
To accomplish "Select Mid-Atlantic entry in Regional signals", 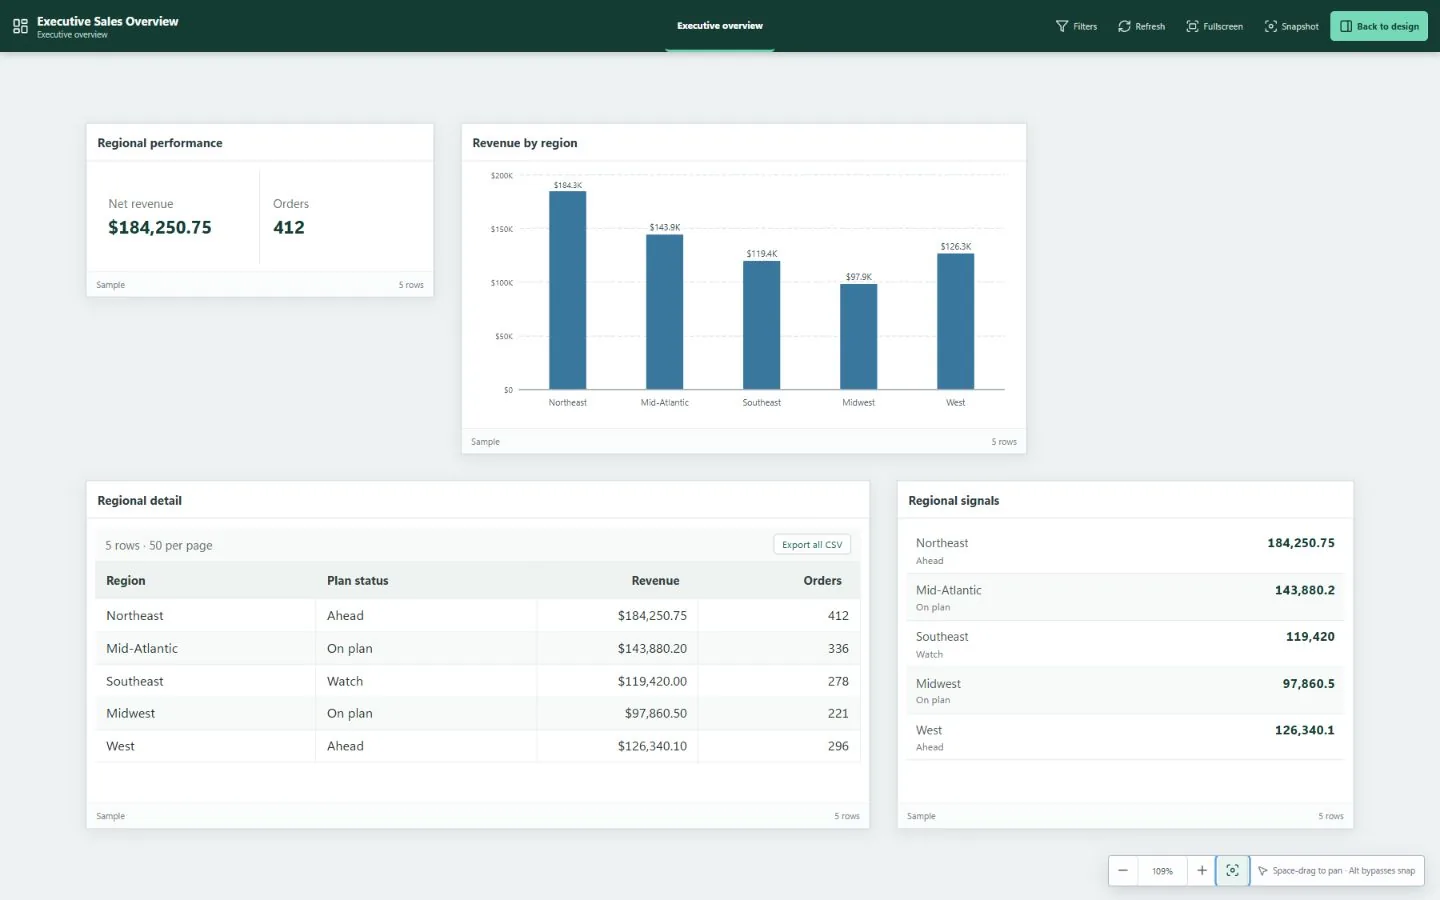I will coord(1125,598).
